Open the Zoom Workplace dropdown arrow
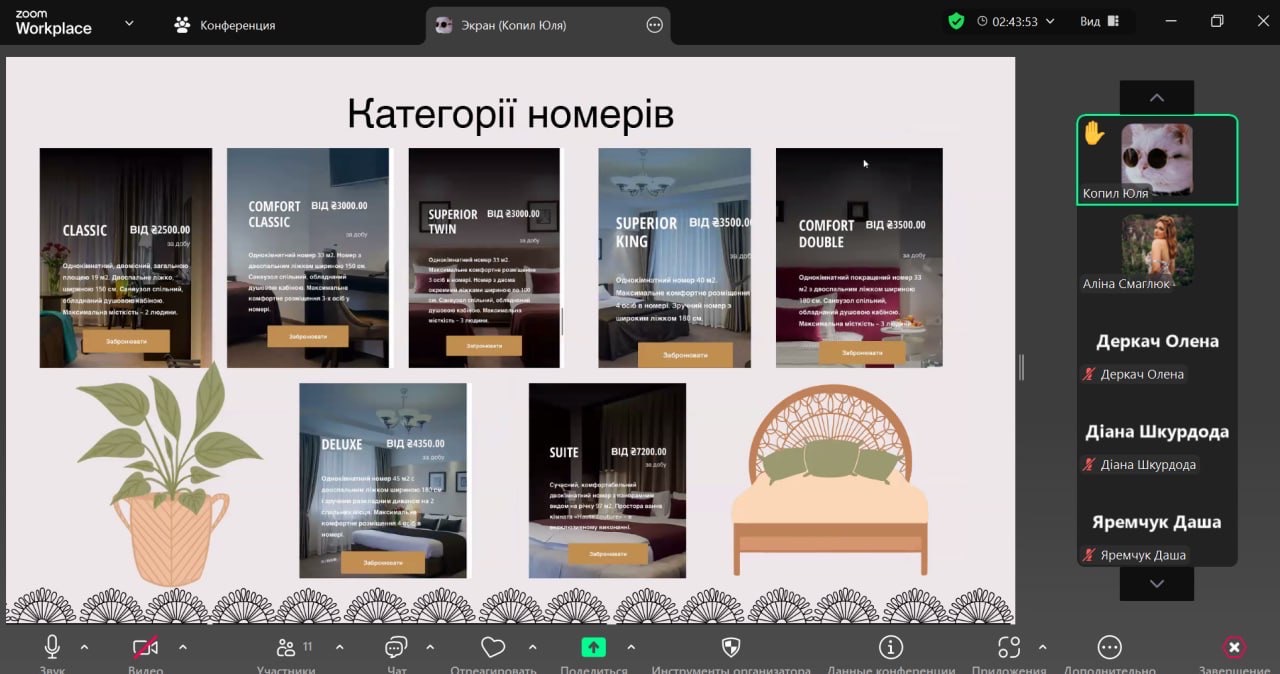 point(129,22)
